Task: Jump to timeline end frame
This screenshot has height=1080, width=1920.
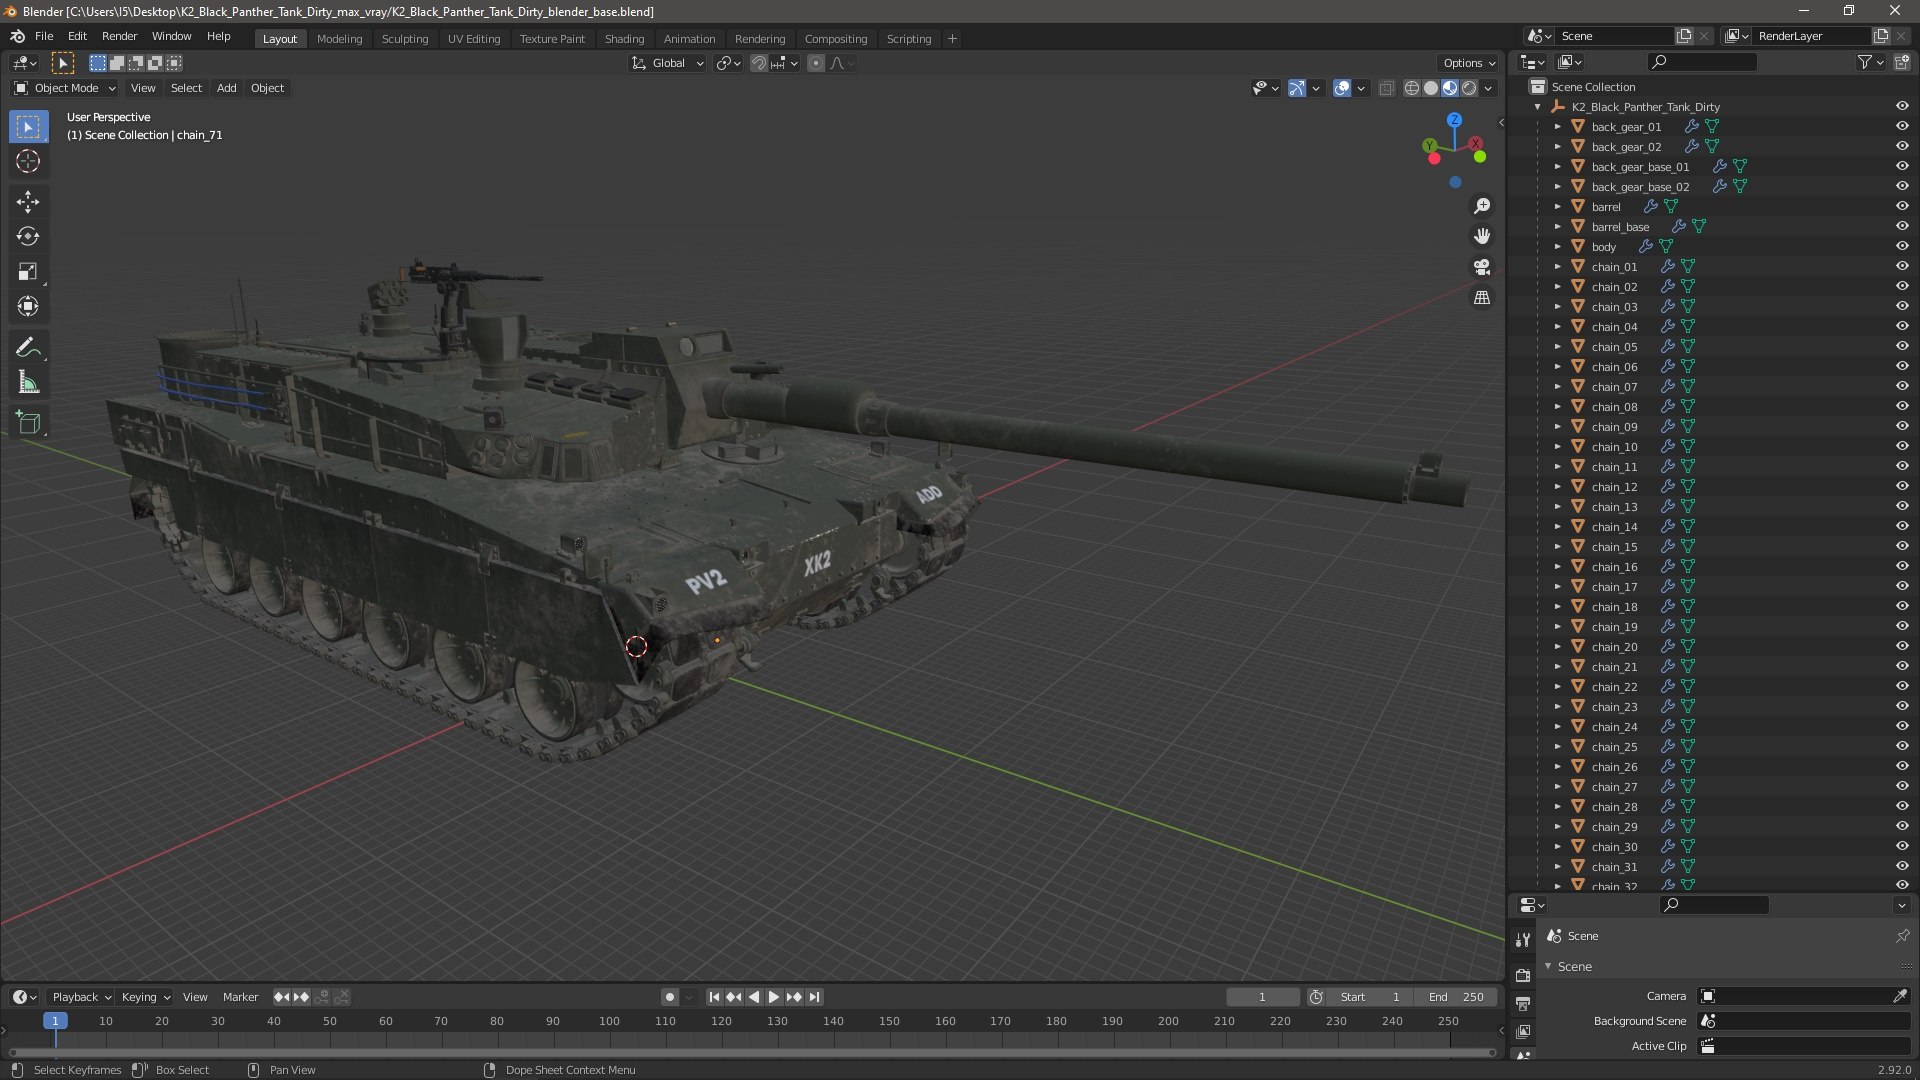Action: tap(815, 997)
